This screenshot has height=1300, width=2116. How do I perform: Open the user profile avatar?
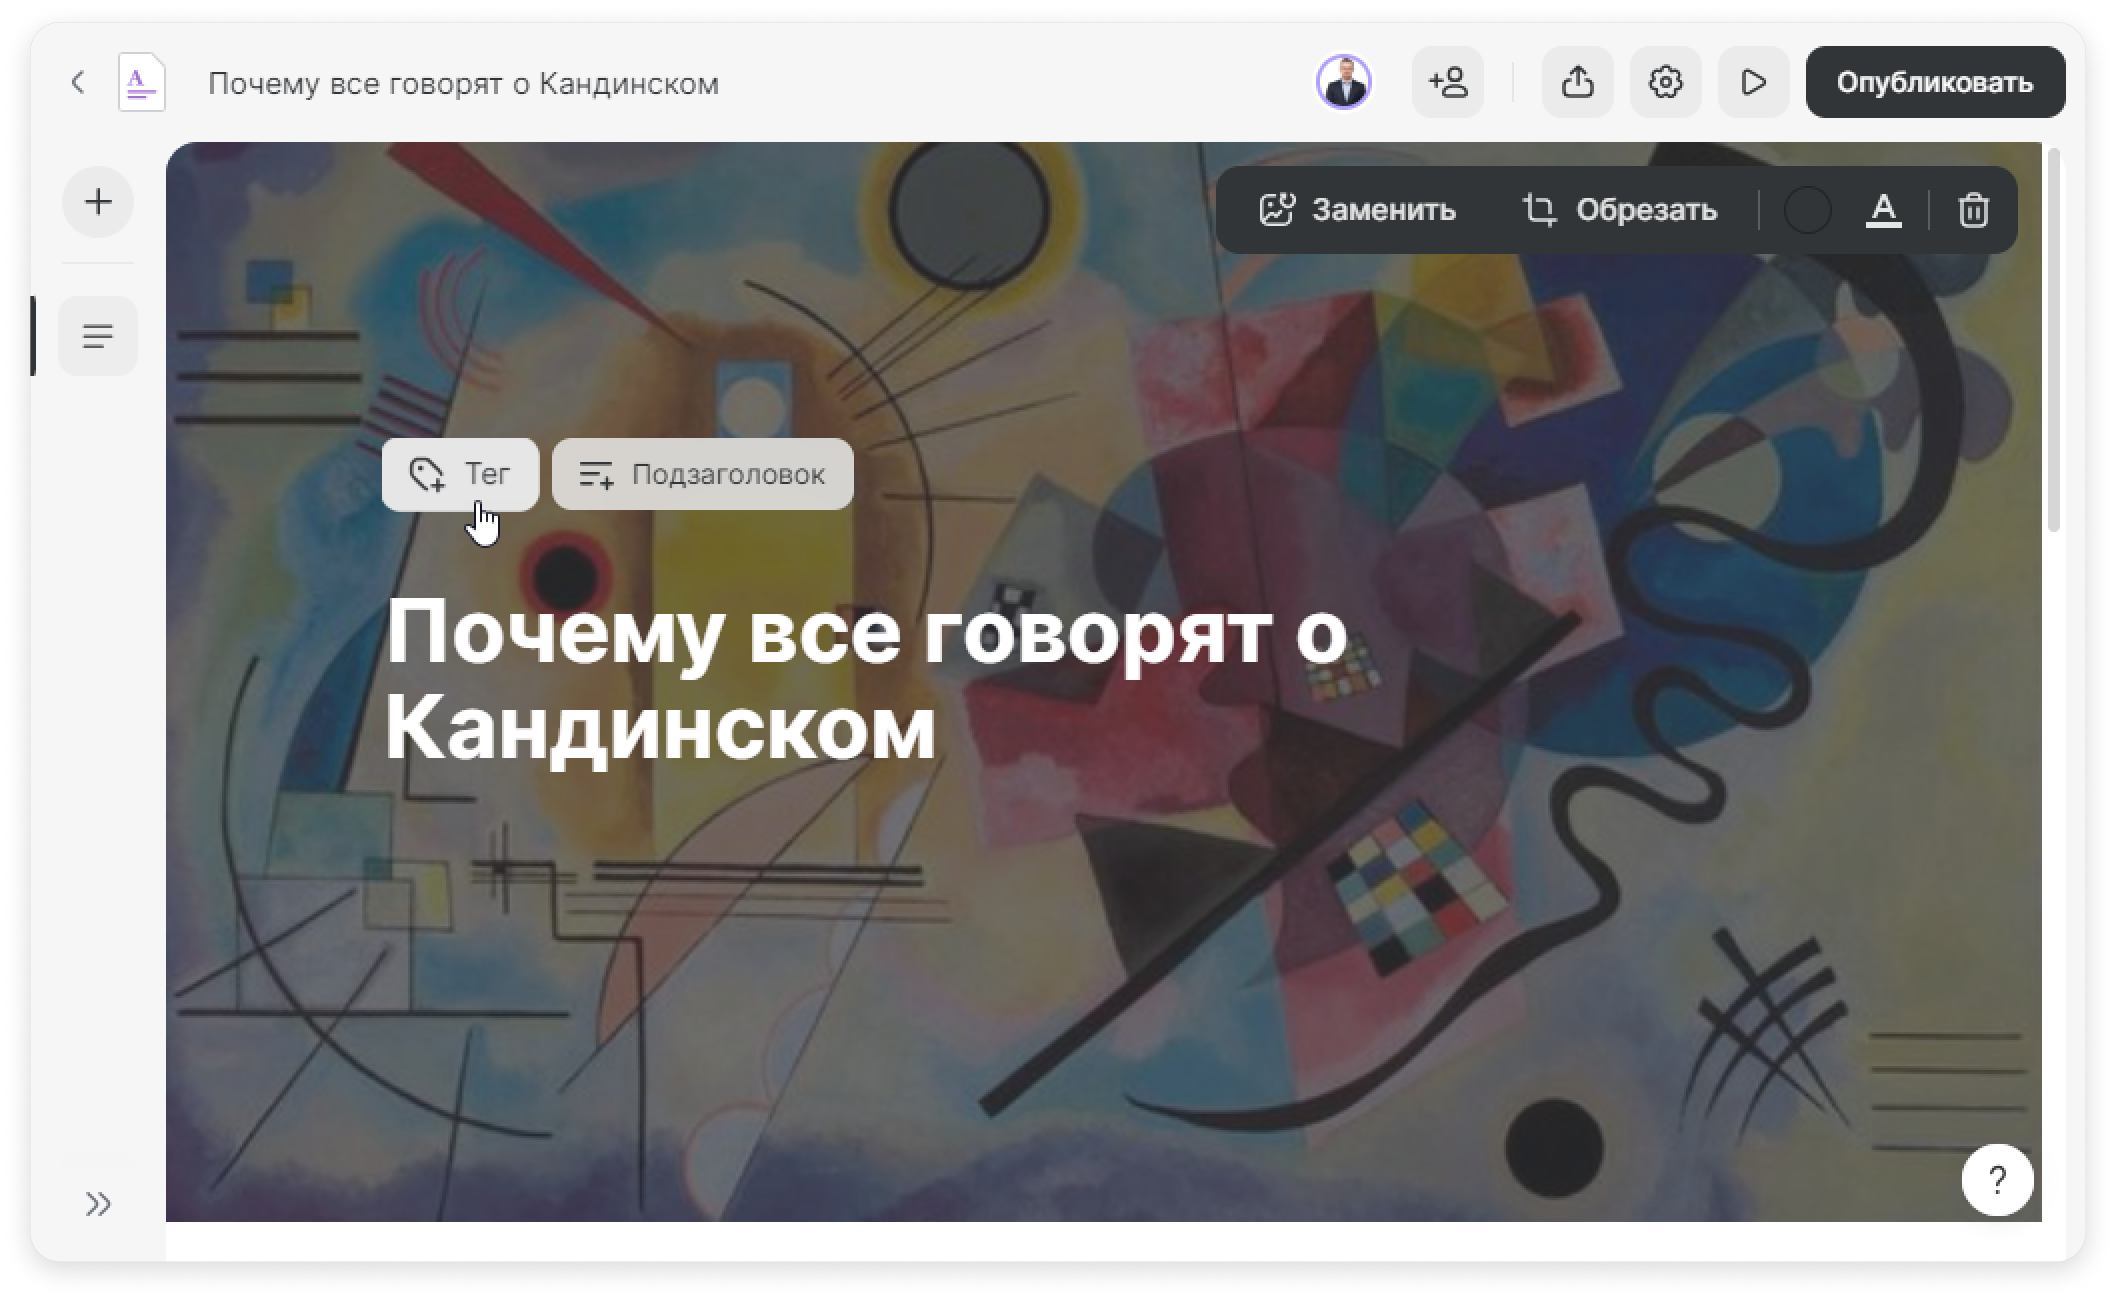[x=1343, y=82]
